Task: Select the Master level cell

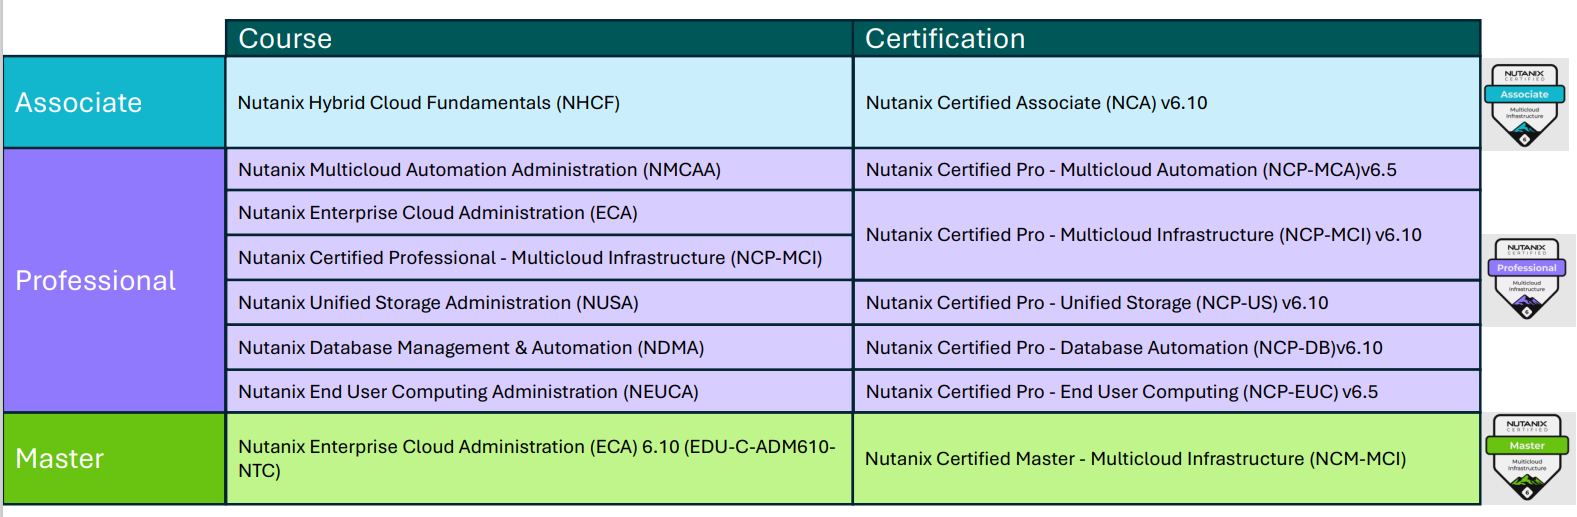Action: [x=114, y=458]
